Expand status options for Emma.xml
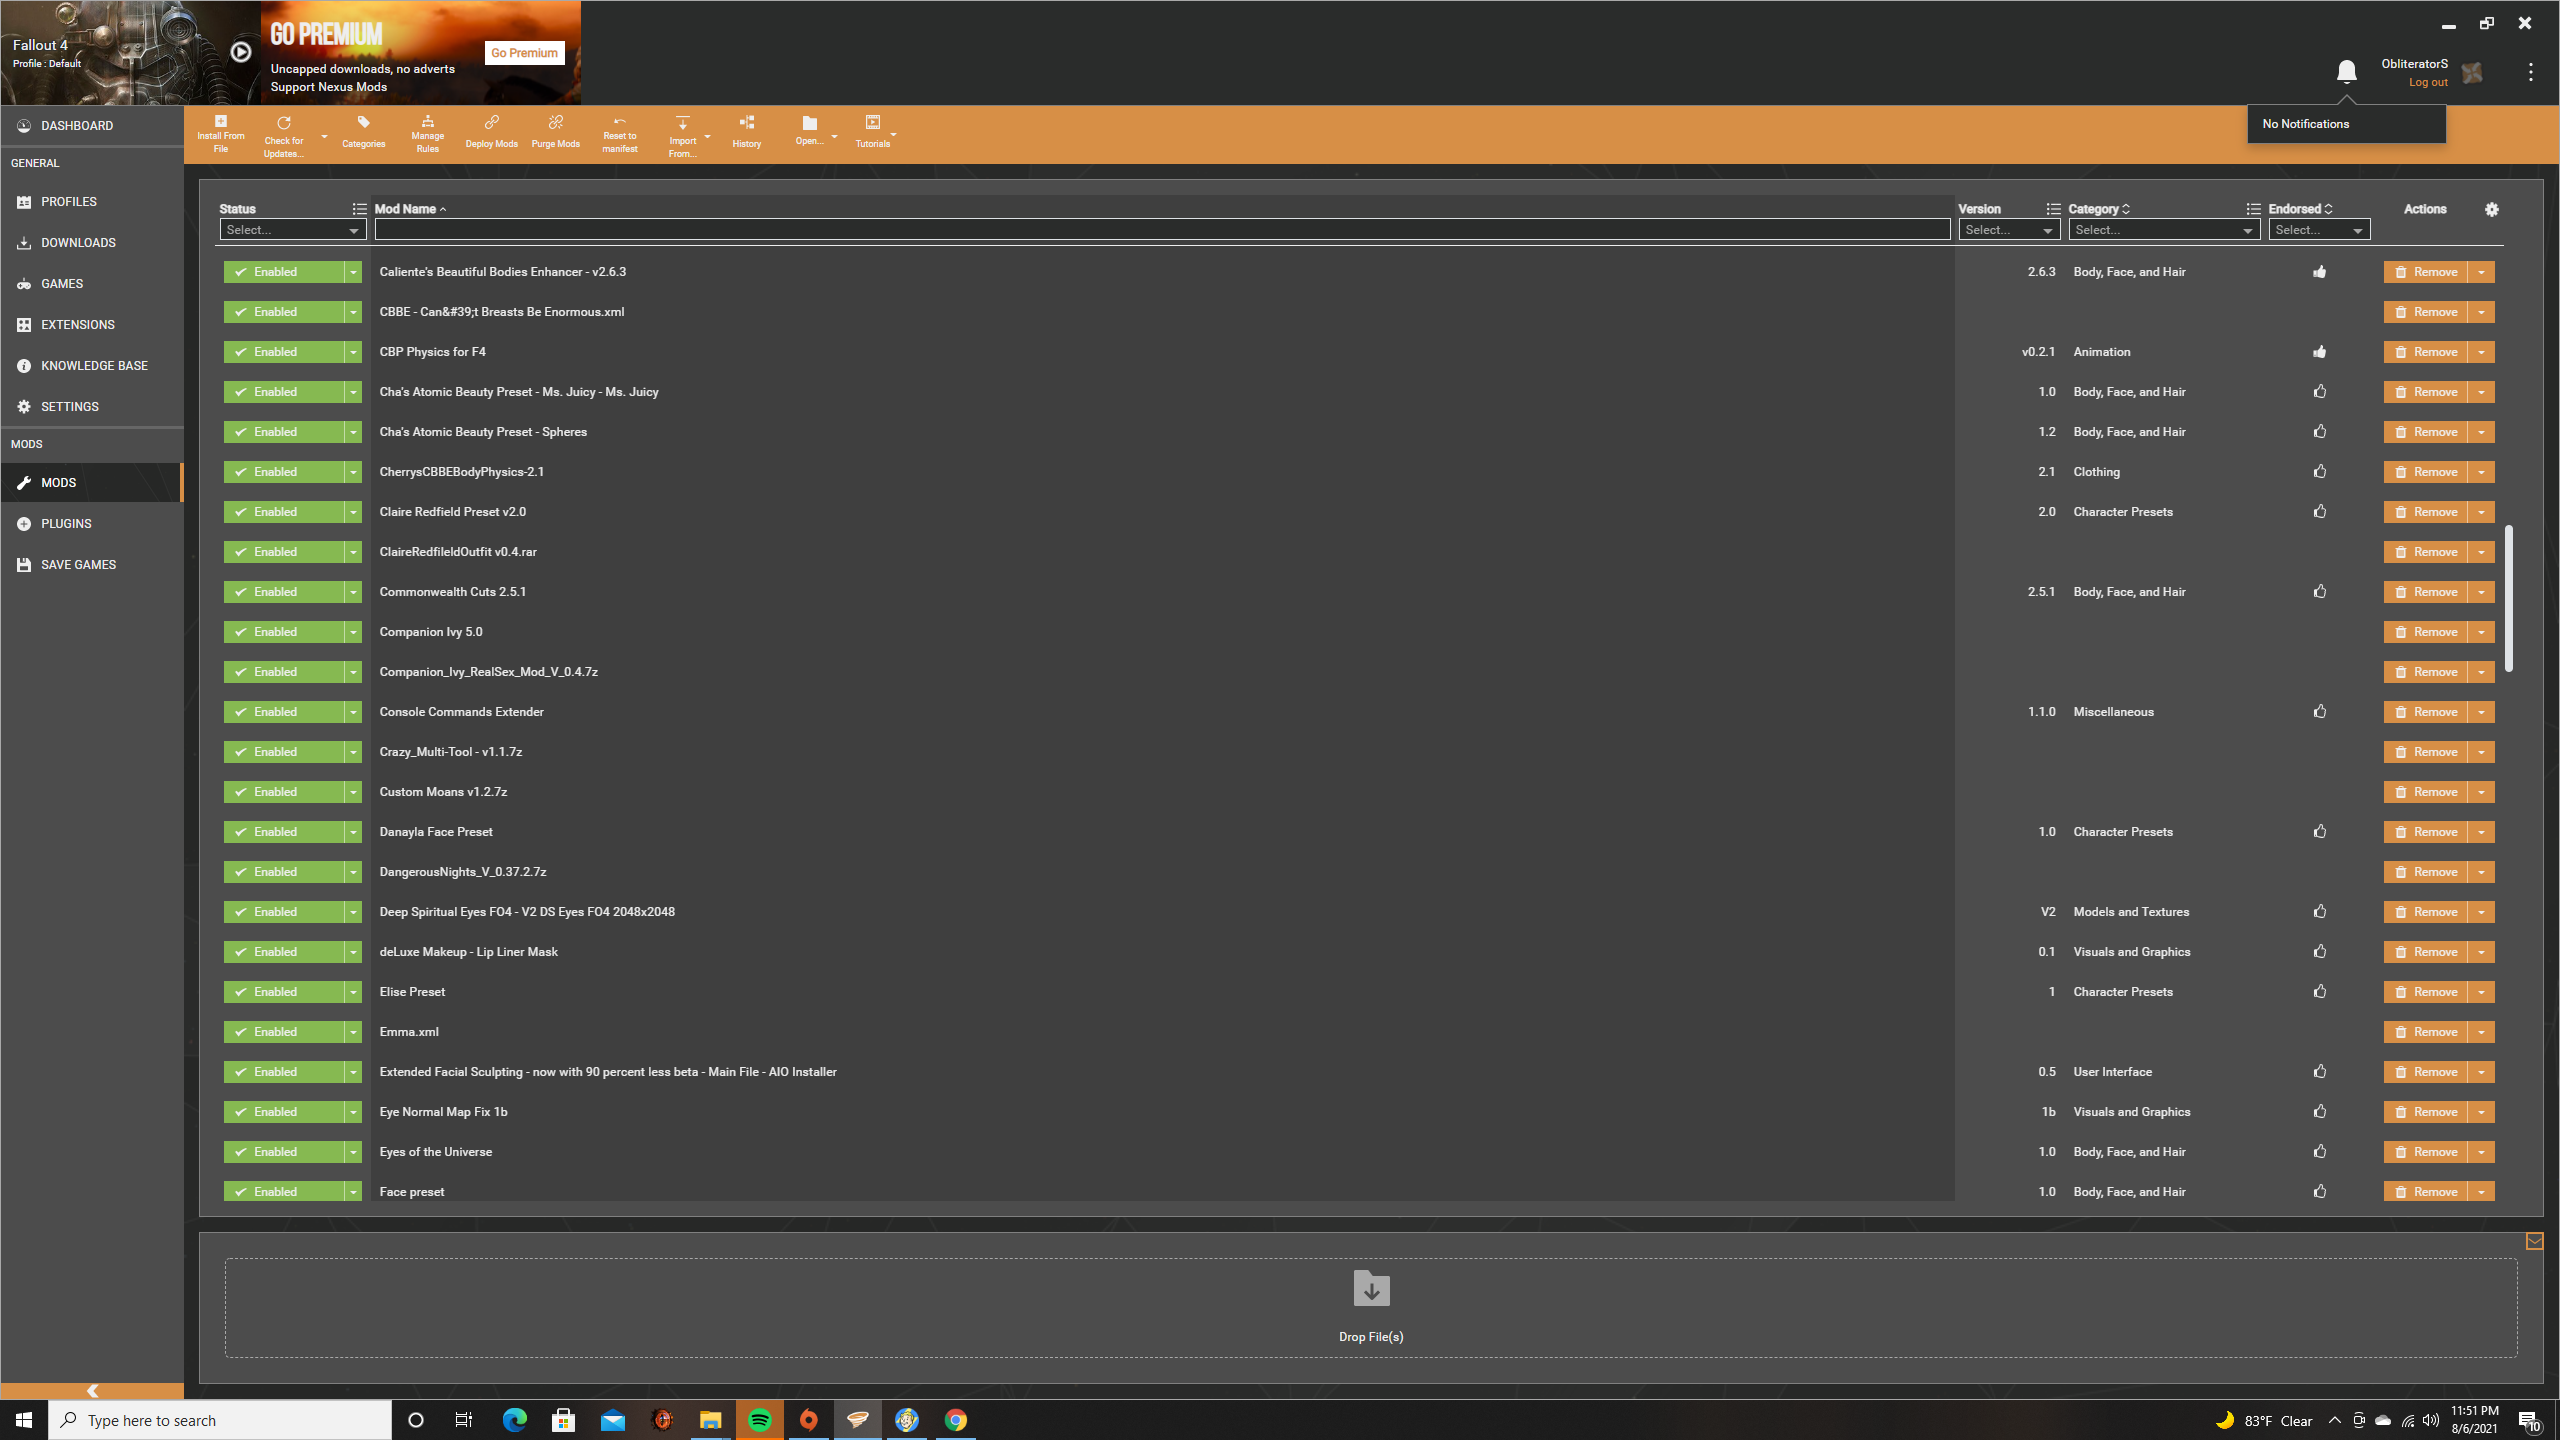 (353, 1032)
